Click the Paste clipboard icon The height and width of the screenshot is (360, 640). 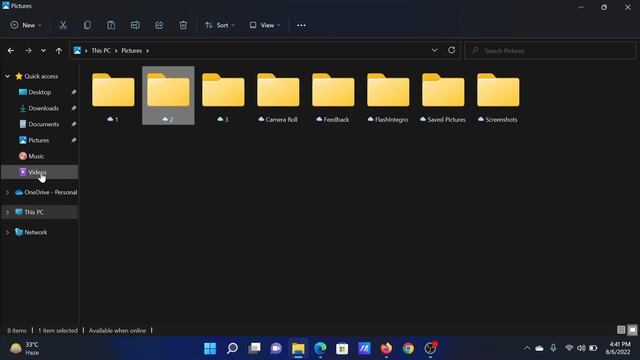click(x=111, y=25)
